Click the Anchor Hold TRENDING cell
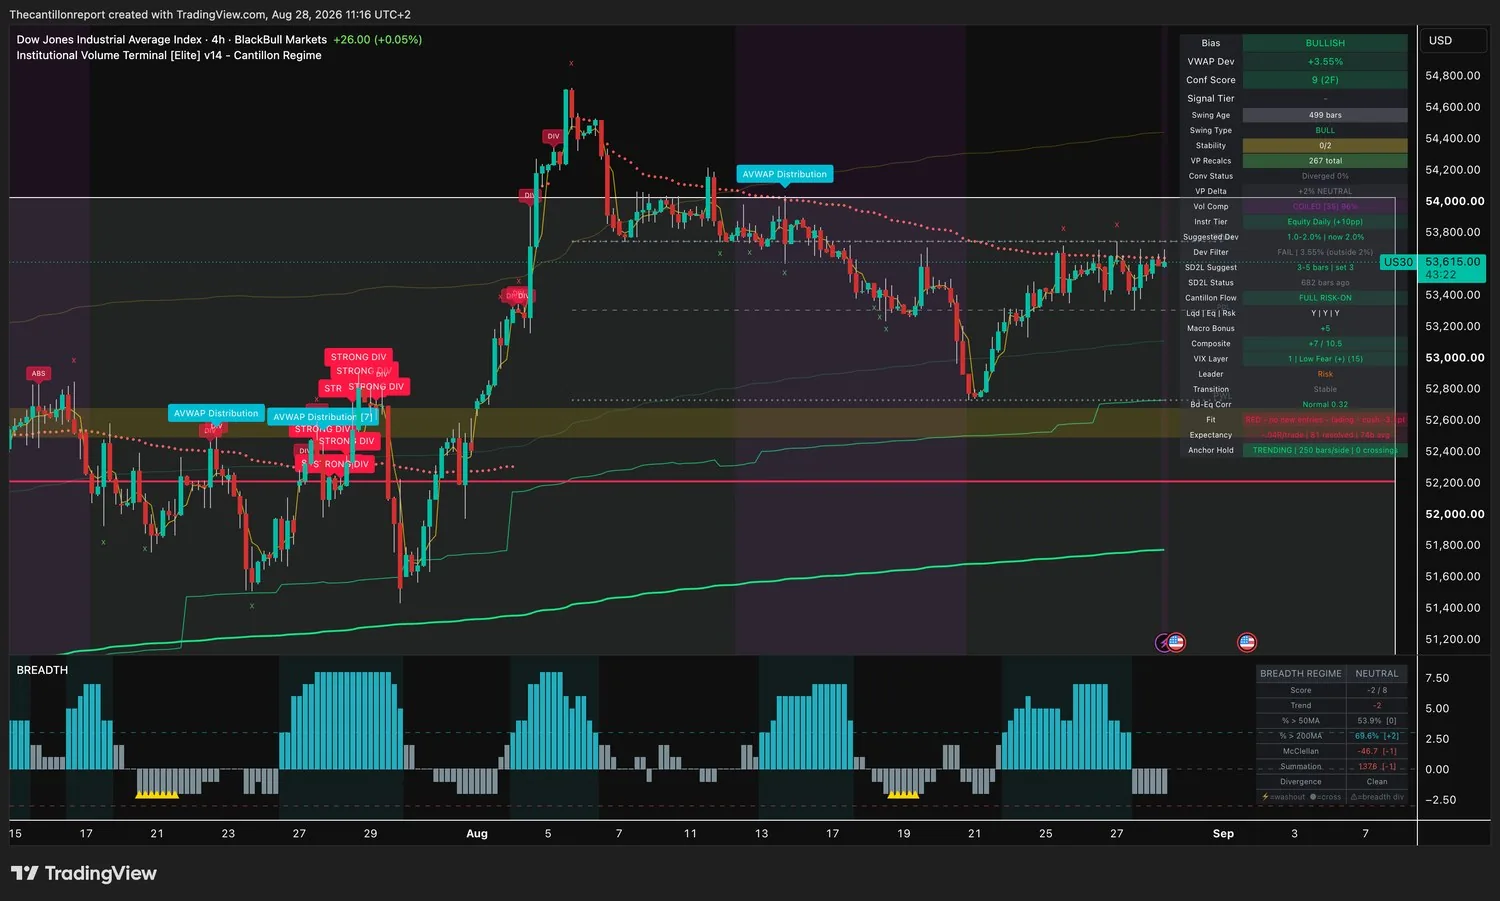Image resolution: width=1500 pixels, height=901 pixels. tap(1325, 450)
